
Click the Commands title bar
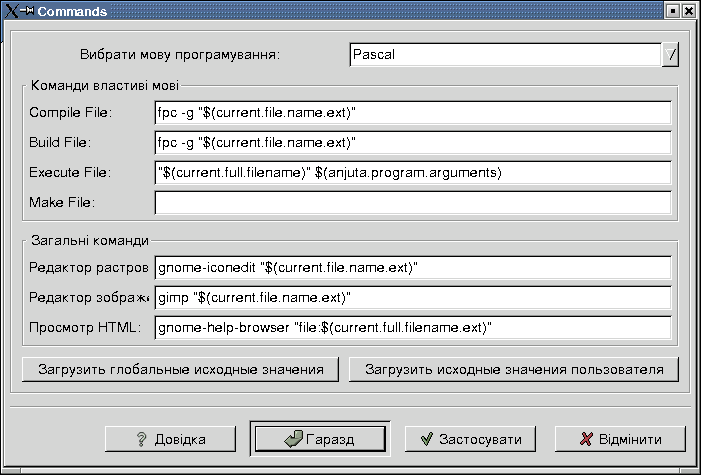pos(350,10)
